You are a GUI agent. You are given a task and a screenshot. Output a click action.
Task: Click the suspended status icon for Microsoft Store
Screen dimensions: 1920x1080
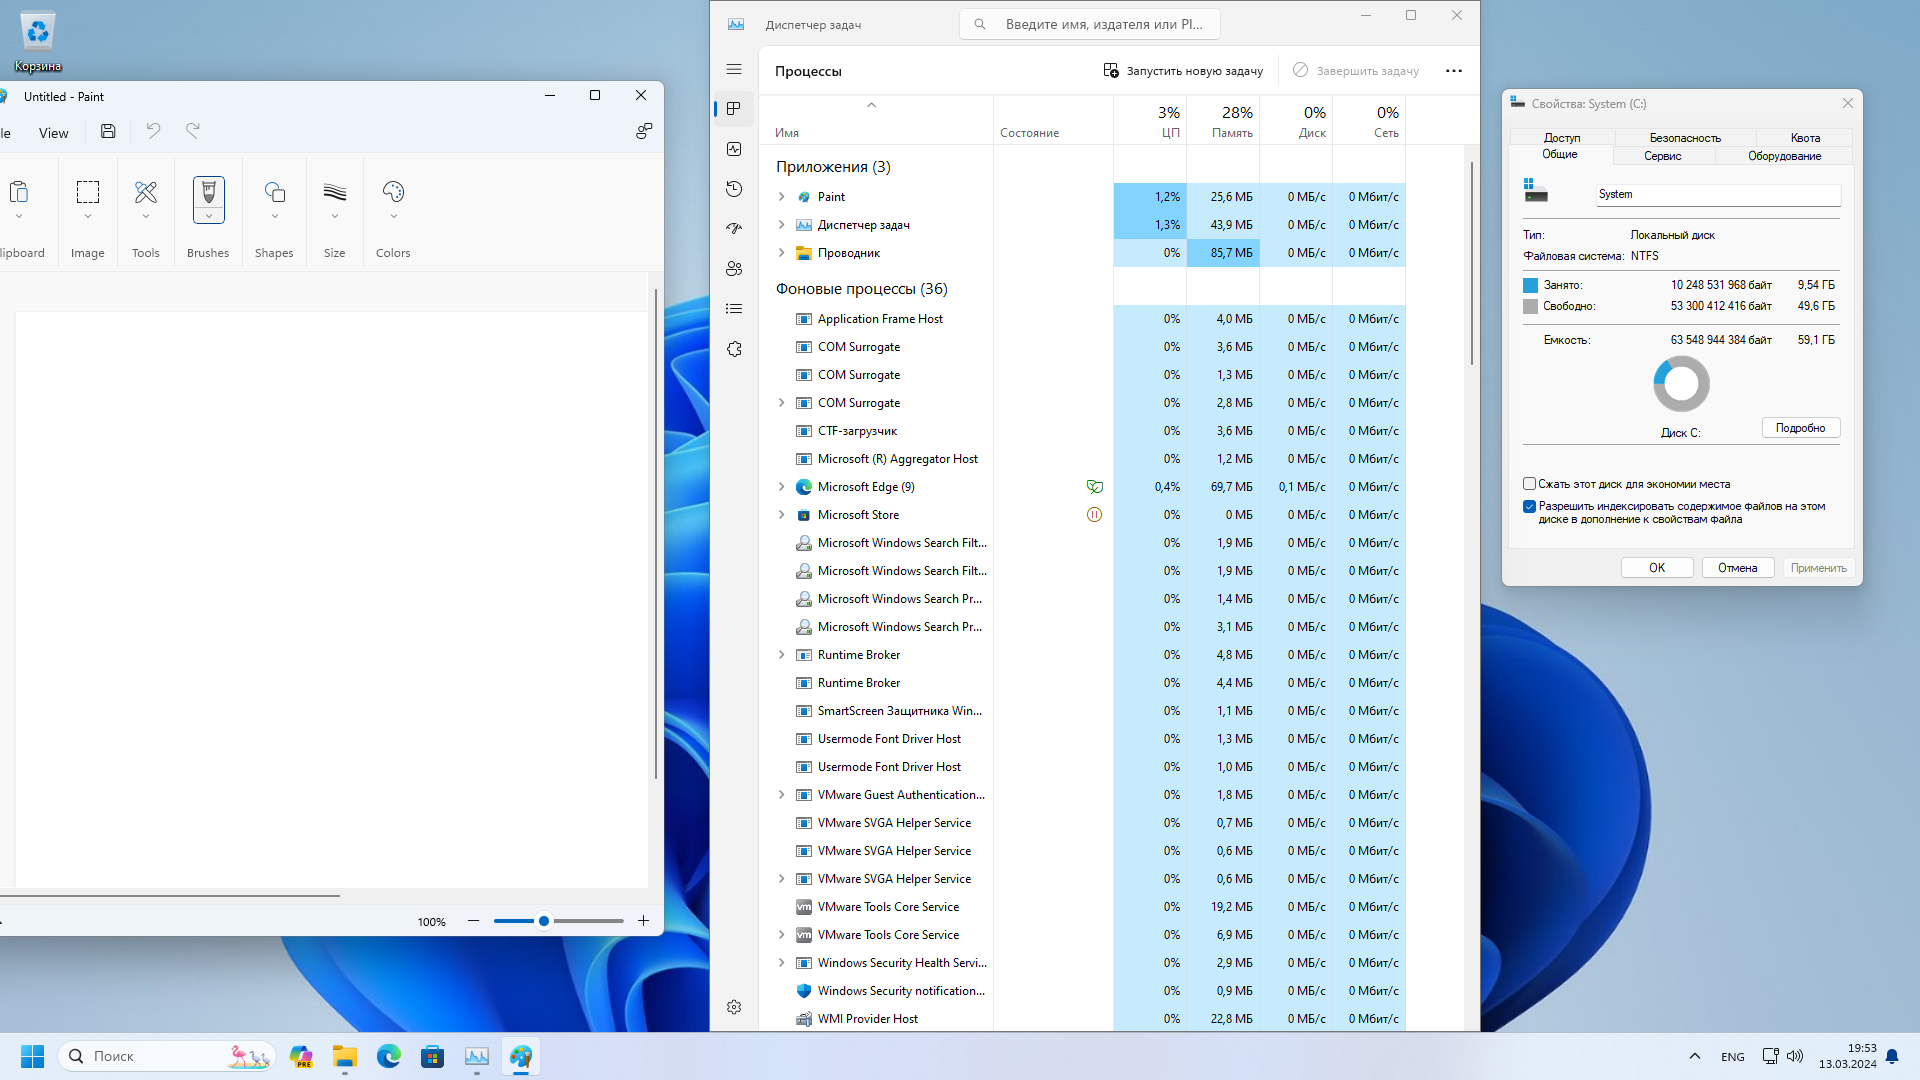click(1094, 515)
